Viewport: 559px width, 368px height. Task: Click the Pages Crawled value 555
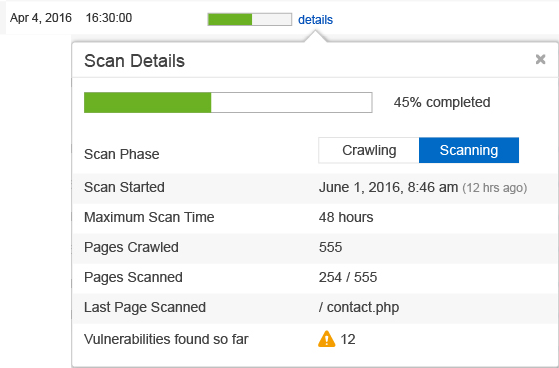pos(330,247)
